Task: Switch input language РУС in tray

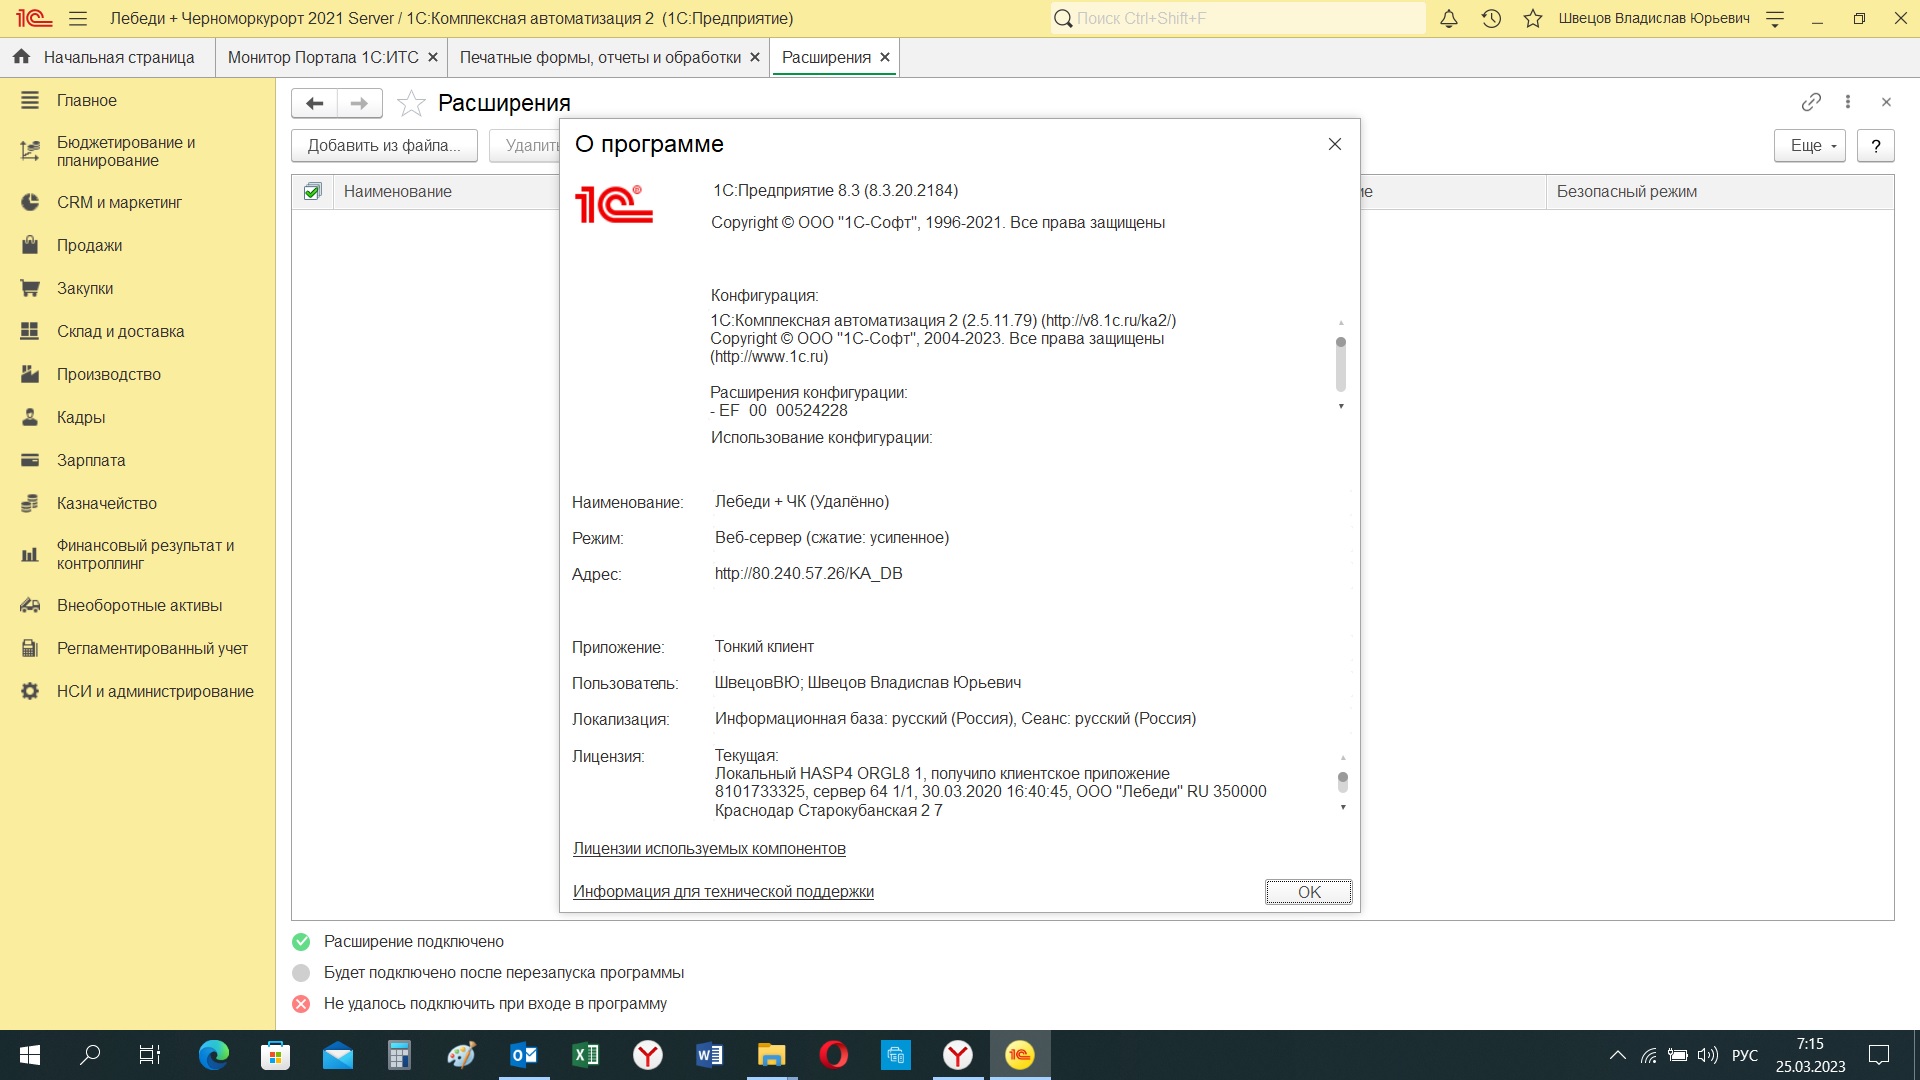Action: point(1745,1055)
